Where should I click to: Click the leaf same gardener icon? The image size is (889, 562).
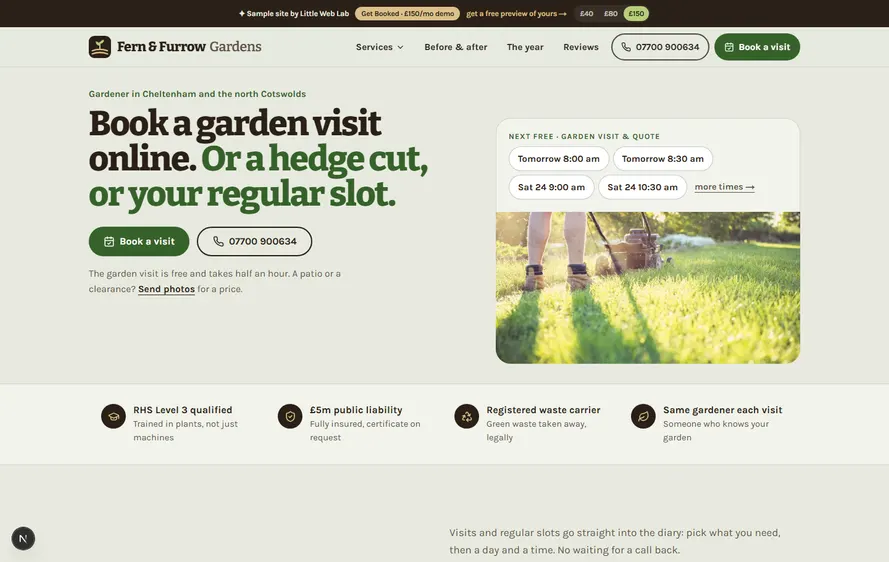(x=644, y=416)
